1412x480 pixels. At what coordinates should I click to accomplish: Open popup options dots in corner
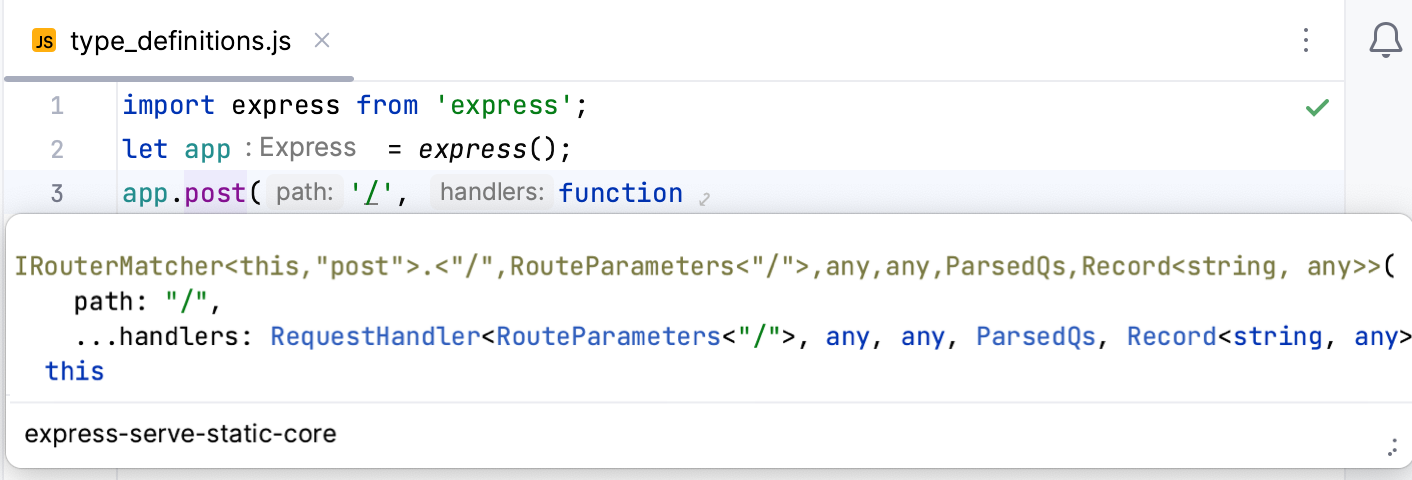1392,447
